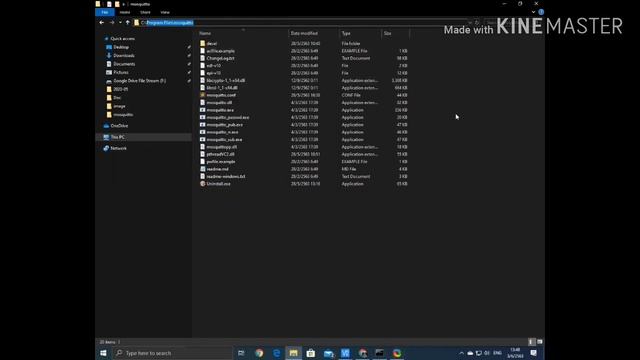Open the 2020-05 folder in sidebar
The height and width of the screenshot is (360, 640).
(120, 89)
